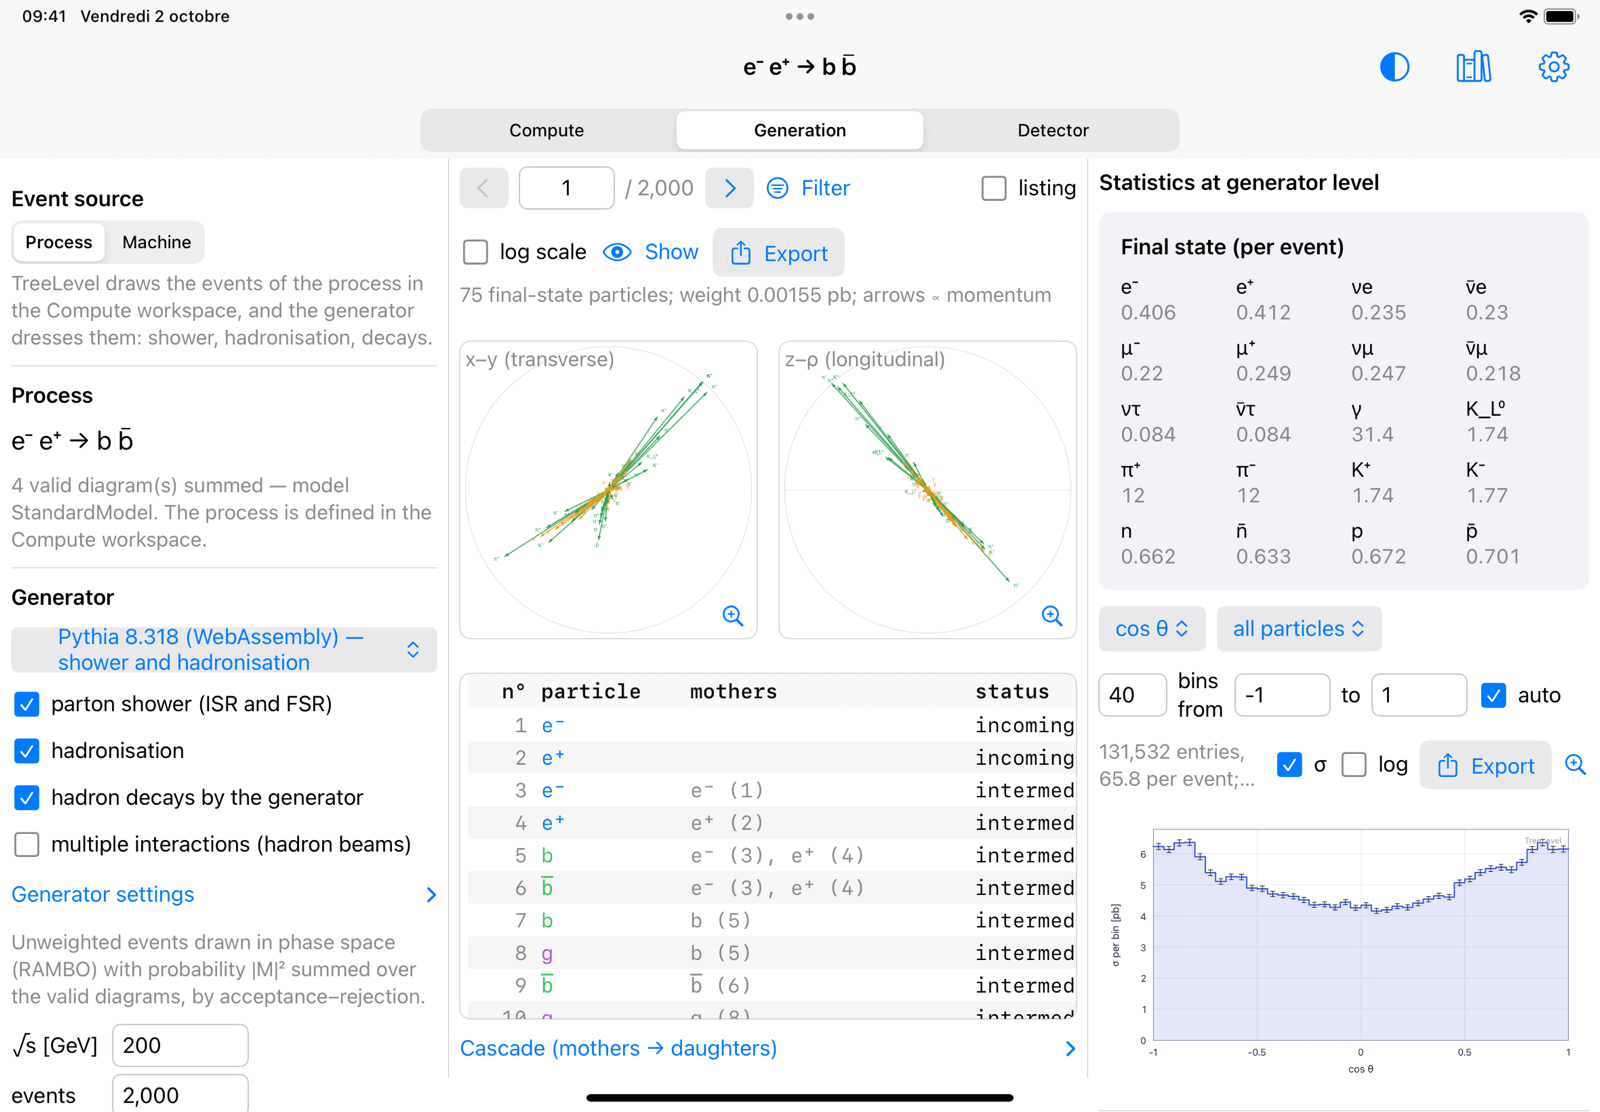Switch to the Detector tab
1600x1112 pixels.
pos(1053,130)
